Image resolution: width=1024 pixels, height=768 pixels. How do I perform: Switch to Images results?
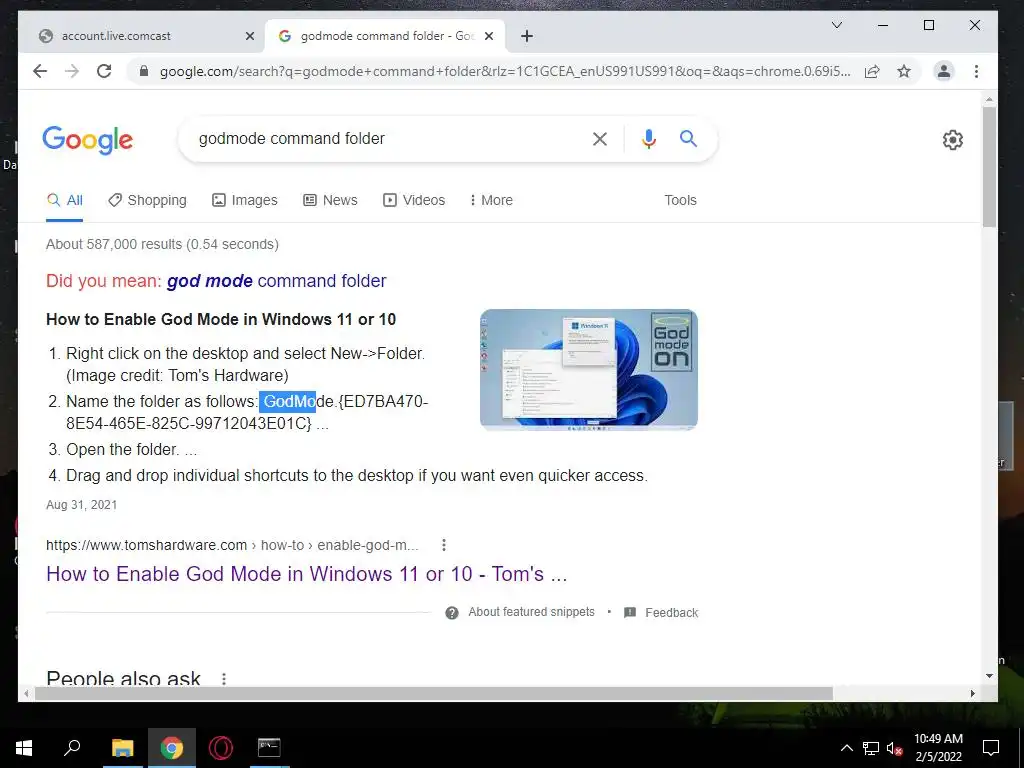coord(245,200)
